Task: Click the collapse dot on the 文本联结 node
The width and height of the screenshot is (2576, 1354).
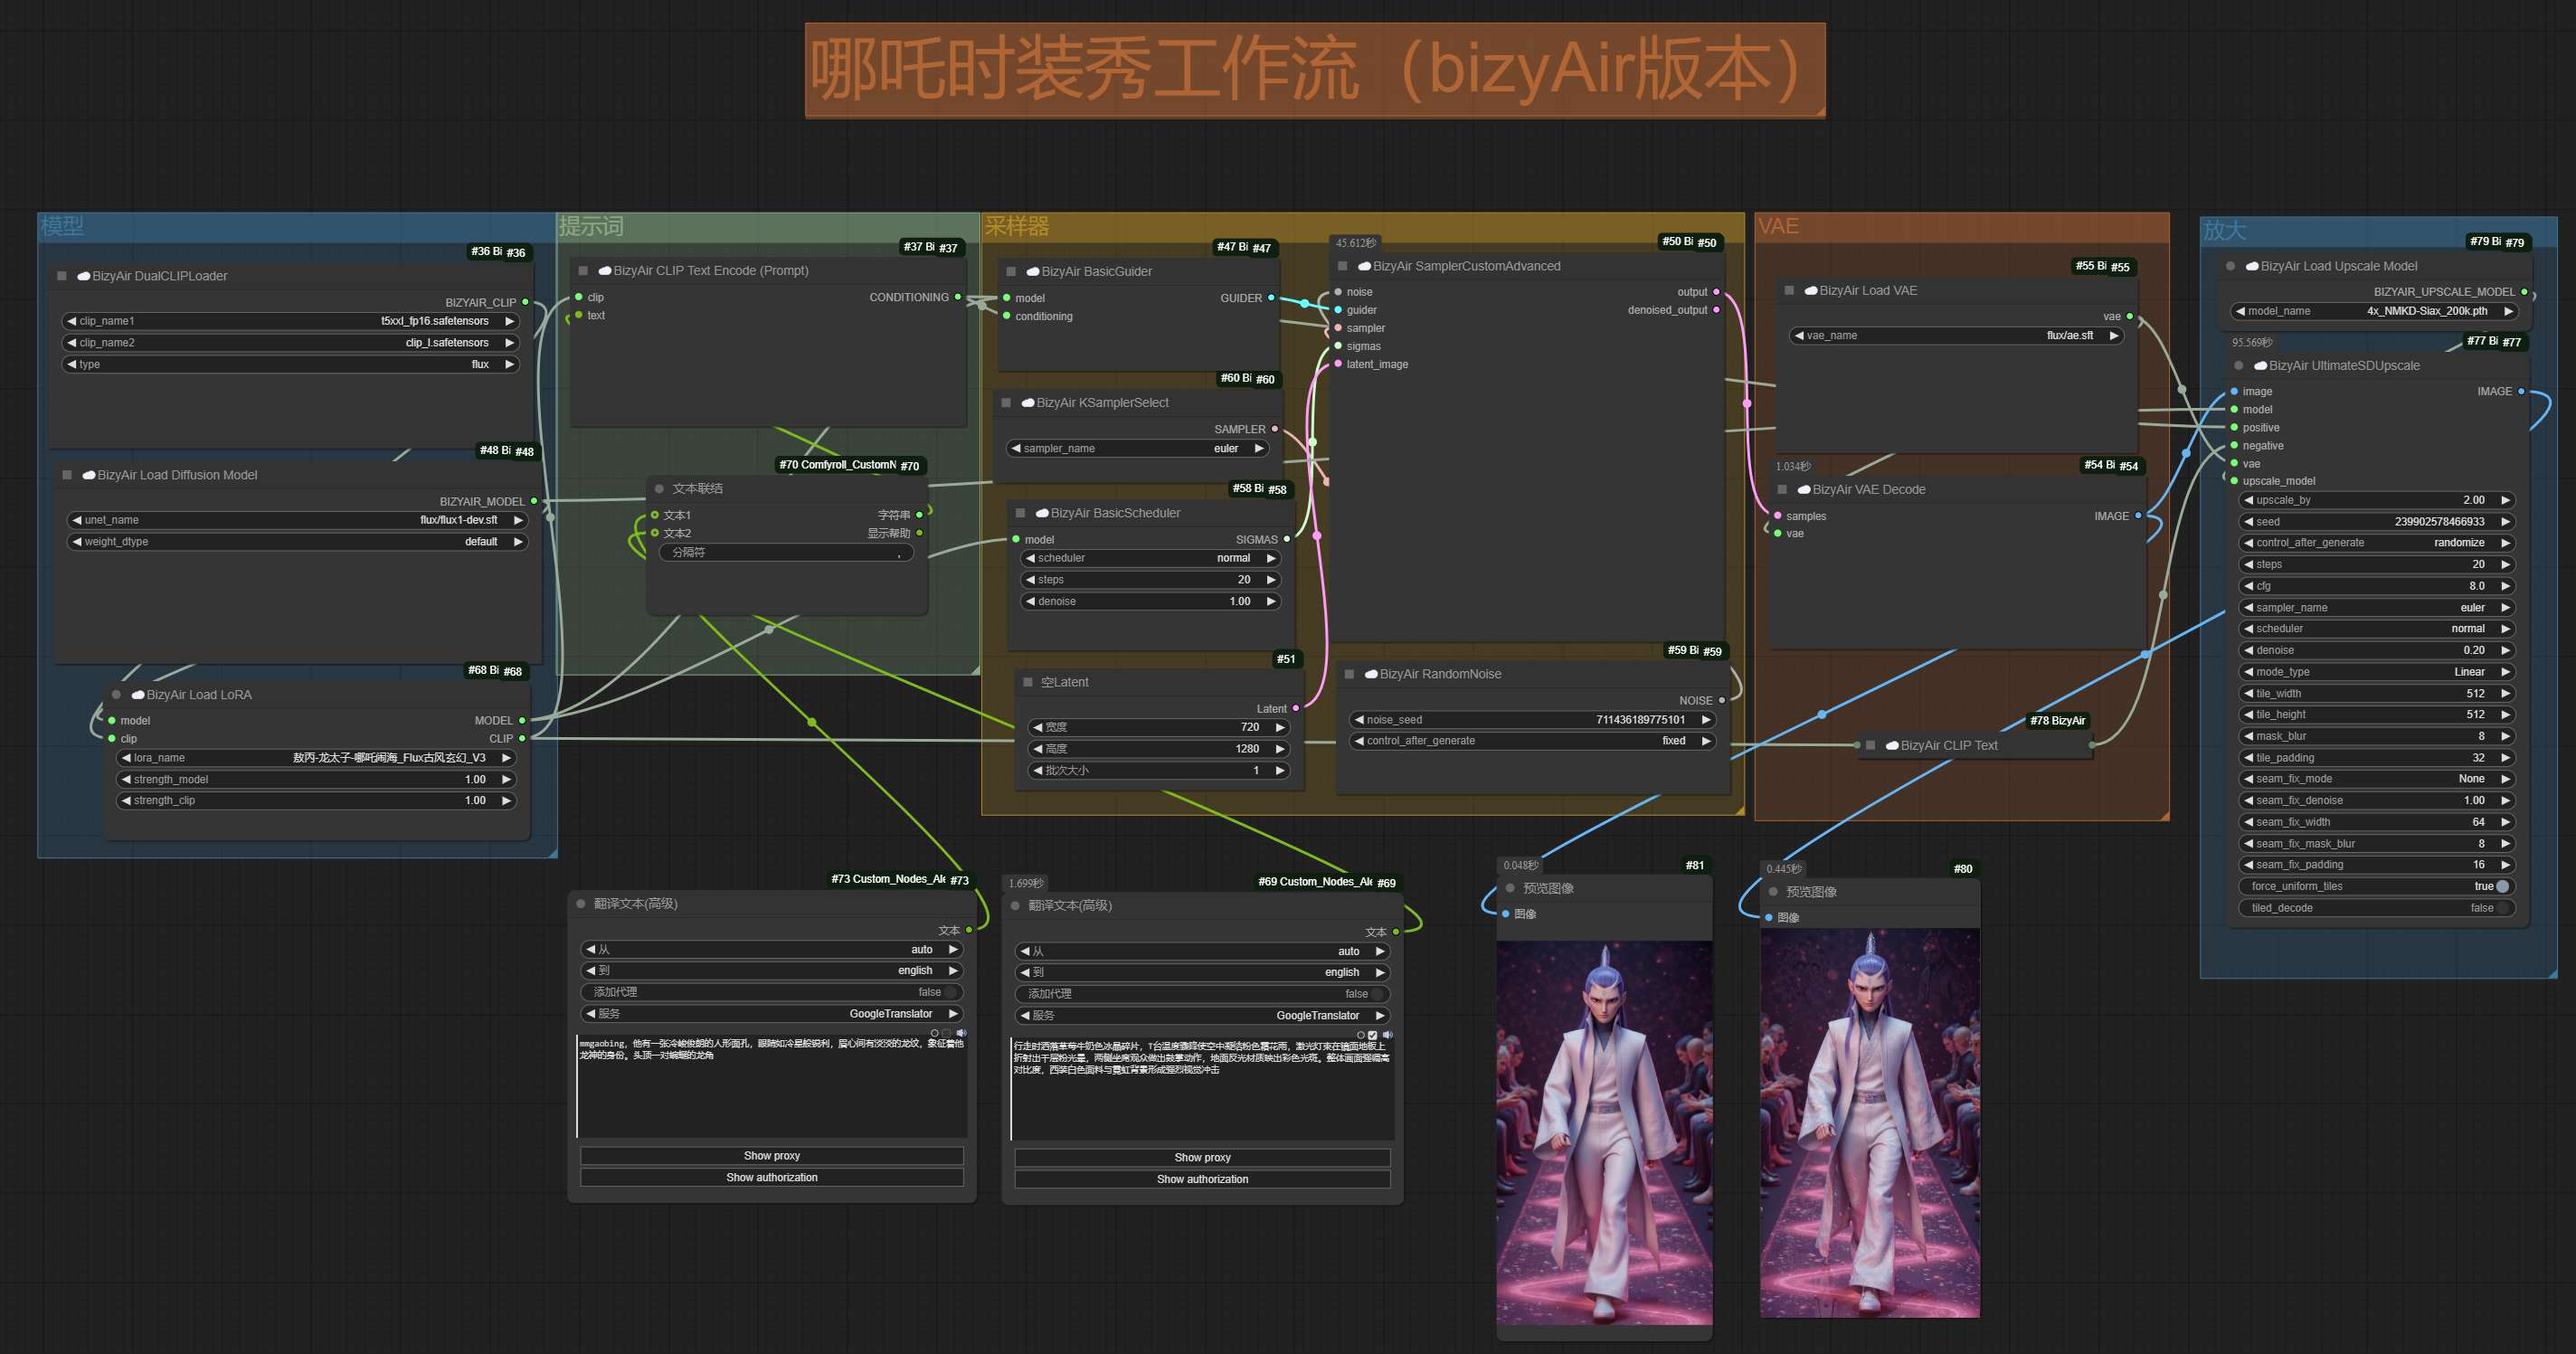Action: (659, 489)
